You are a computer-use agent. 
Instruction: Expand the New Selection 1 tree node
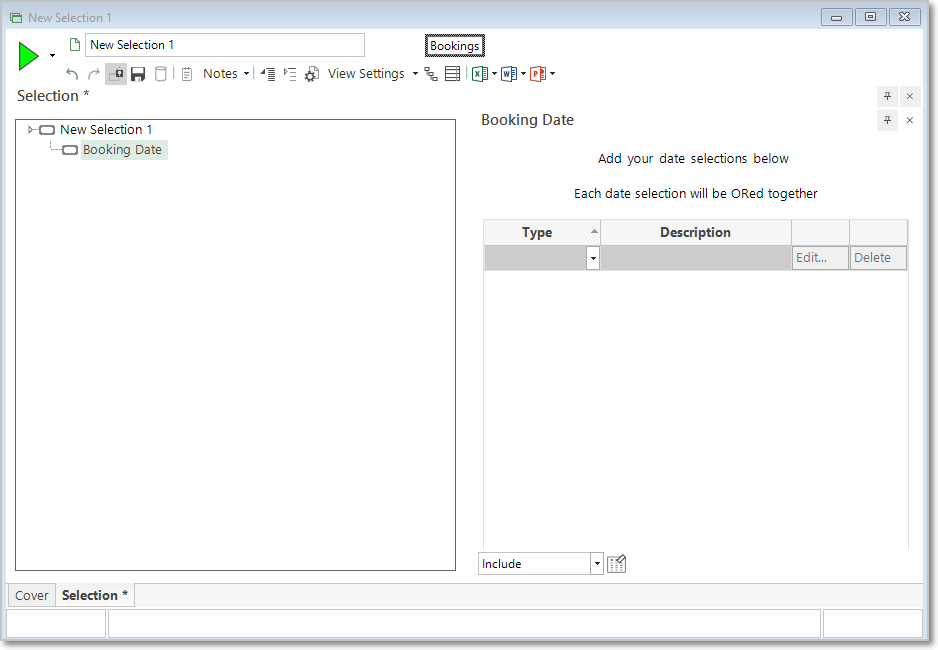pyautogui.click(x=31, y=129)
